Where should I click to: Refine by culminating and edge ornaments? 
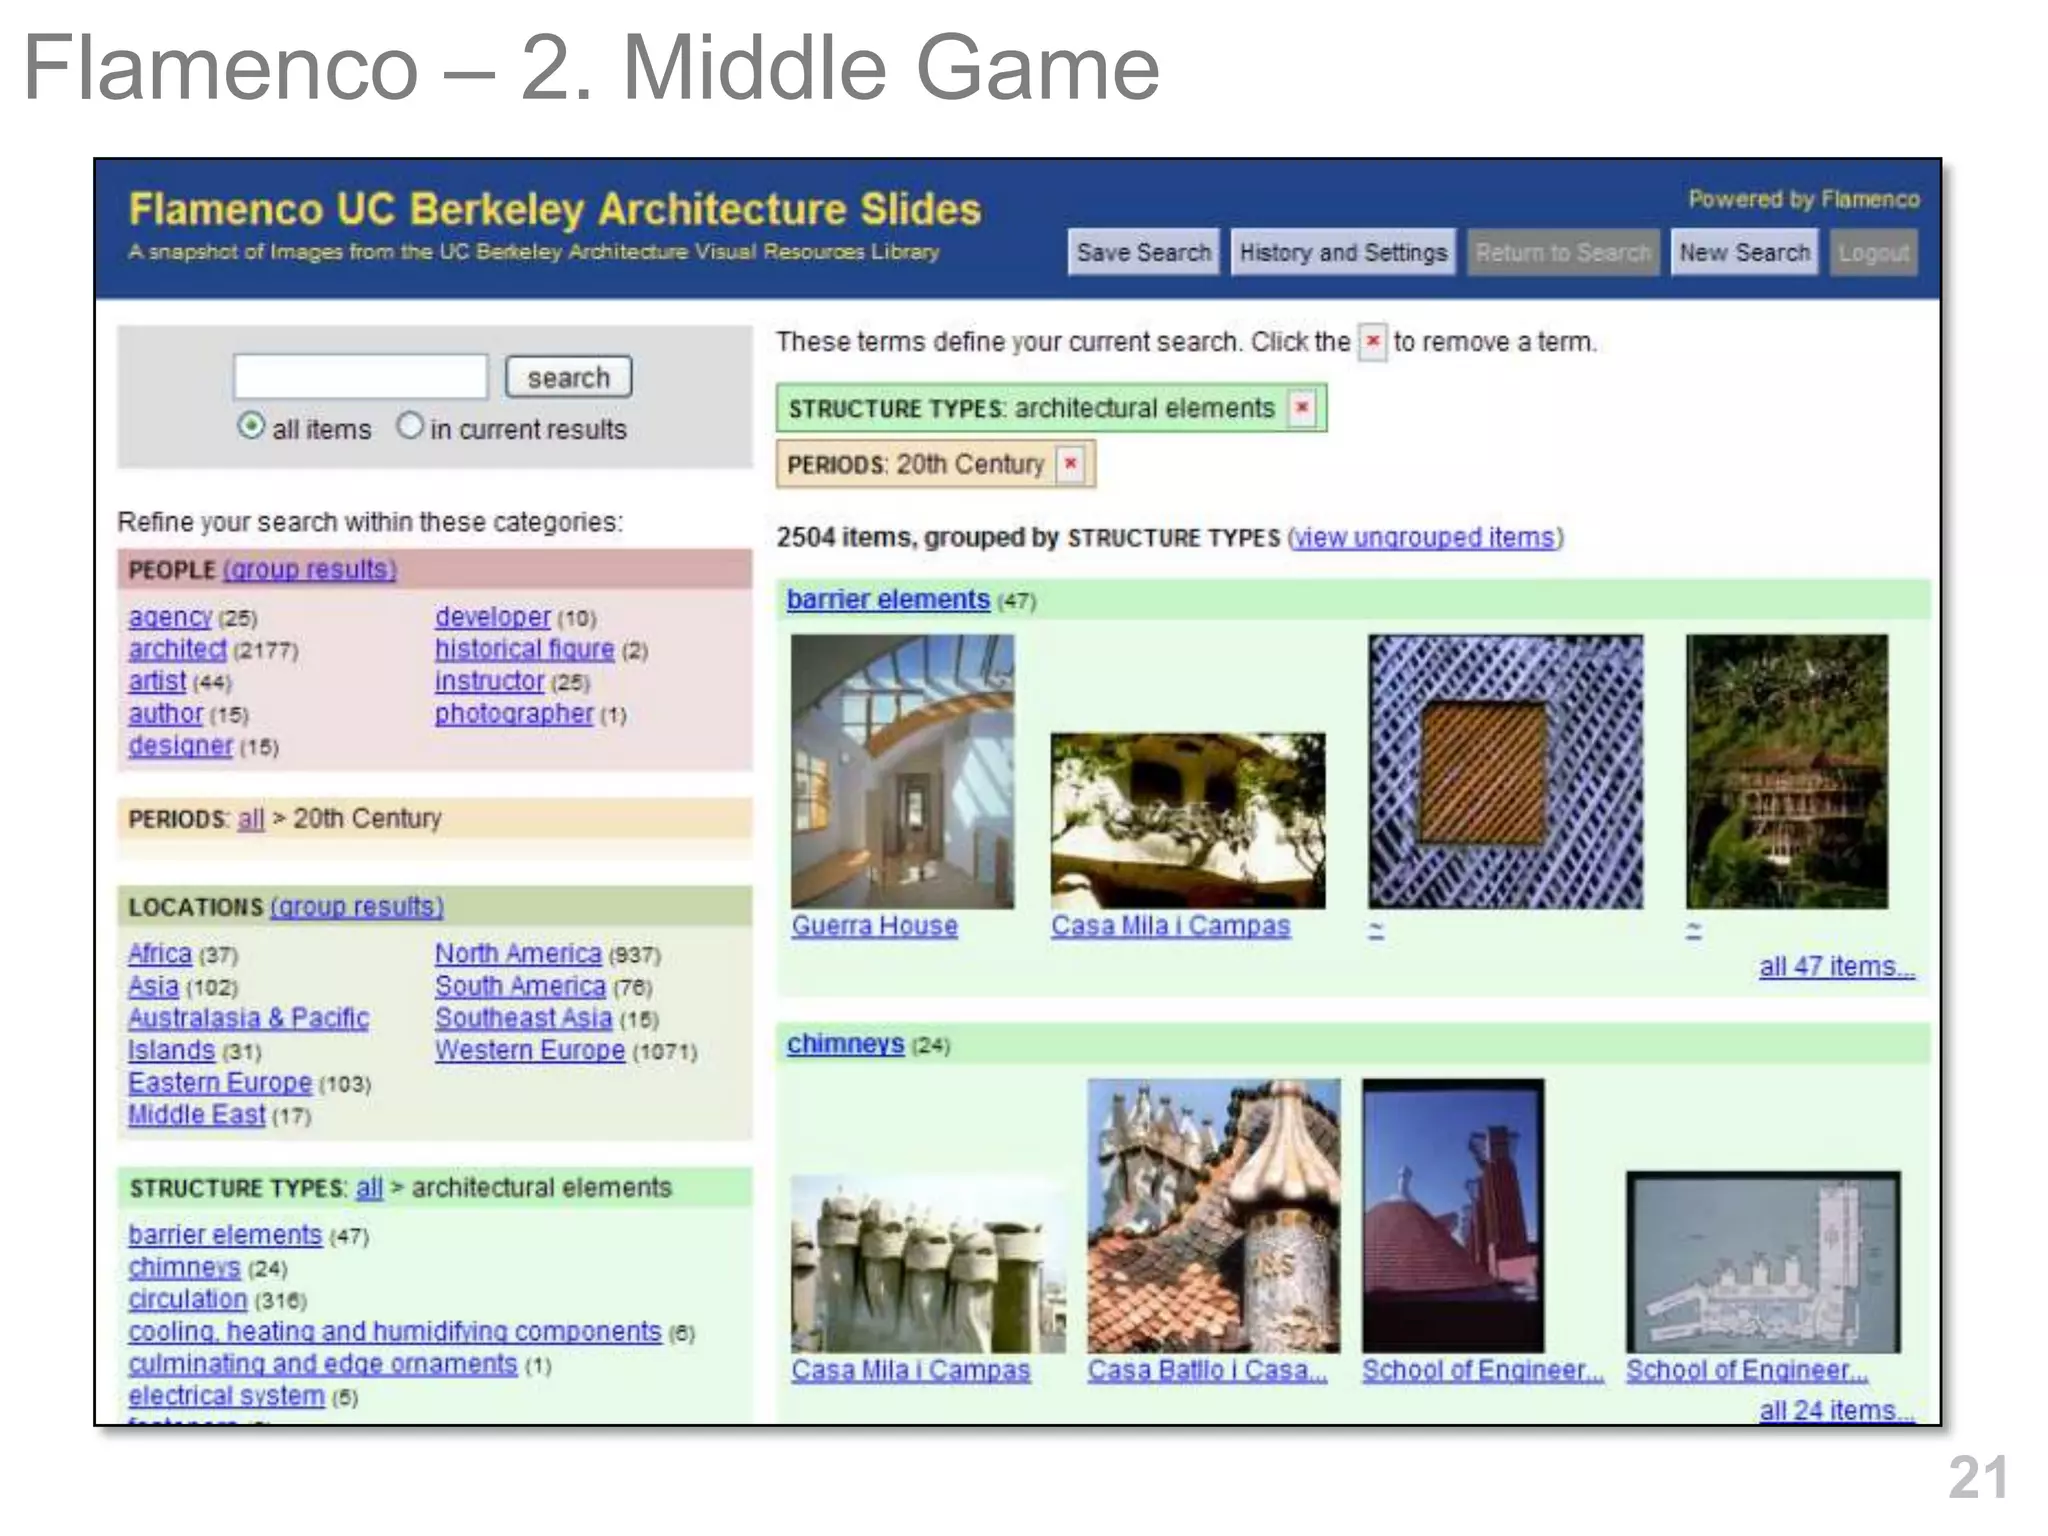coord(323,1363)
